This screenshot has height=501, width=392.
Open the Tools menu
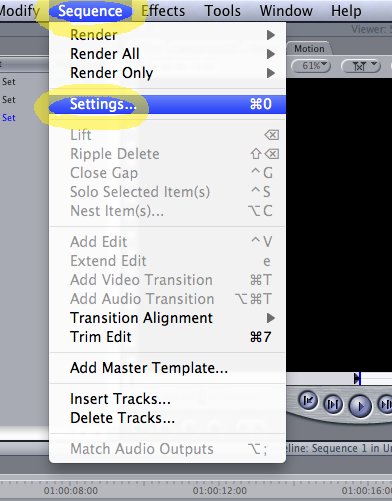[x=222, y=11]
